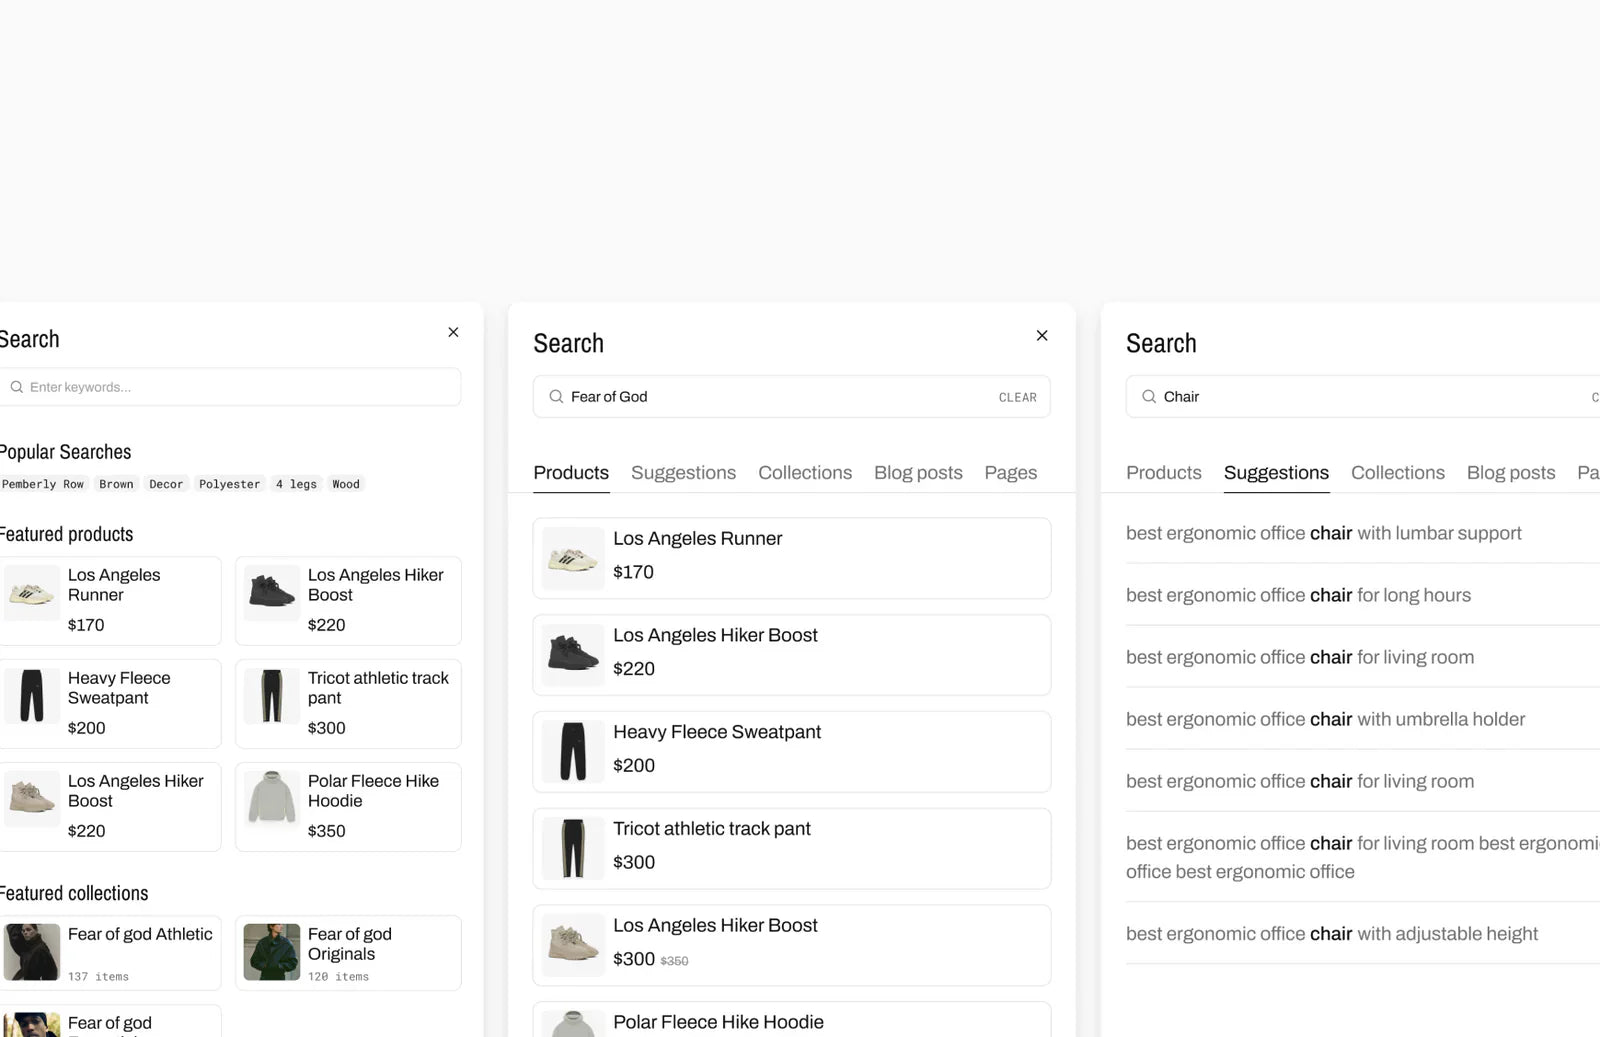Choose the Pemberly Row search tag
1600x1037 pixels.
coord(43,484)
